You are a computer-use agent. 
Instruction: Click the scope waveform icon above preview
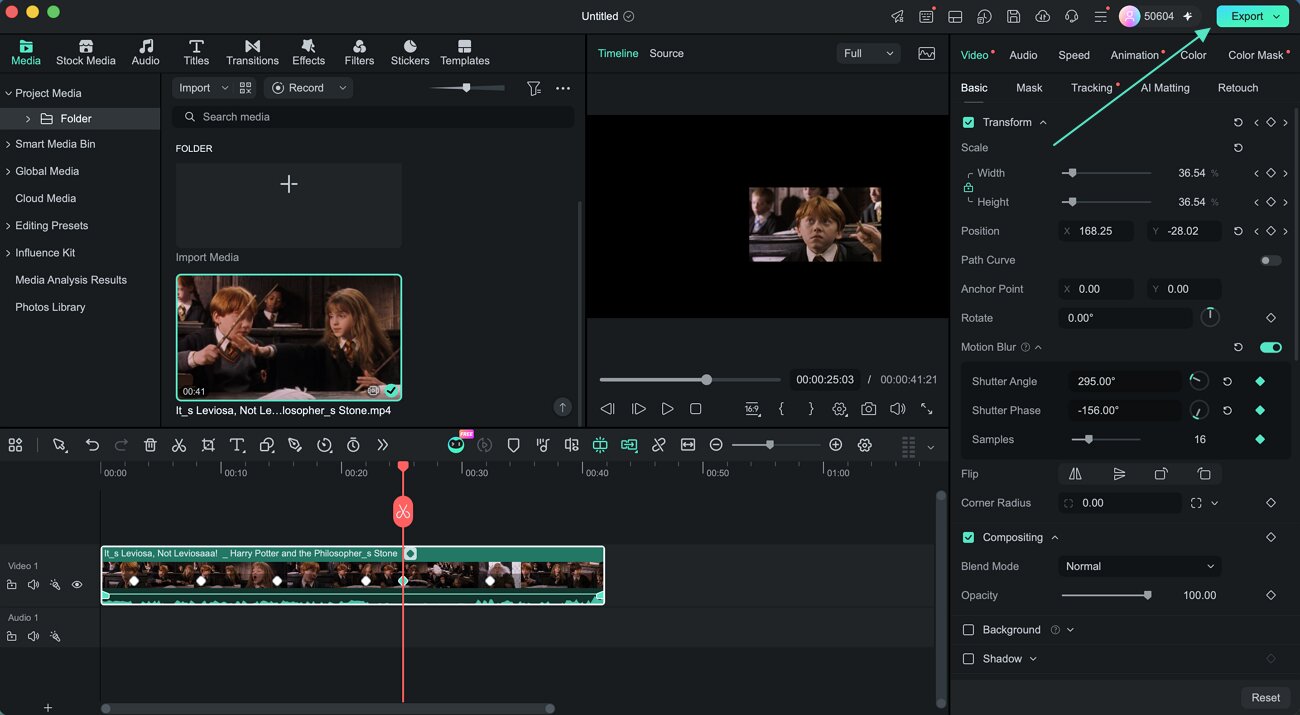tap(927, 53)
